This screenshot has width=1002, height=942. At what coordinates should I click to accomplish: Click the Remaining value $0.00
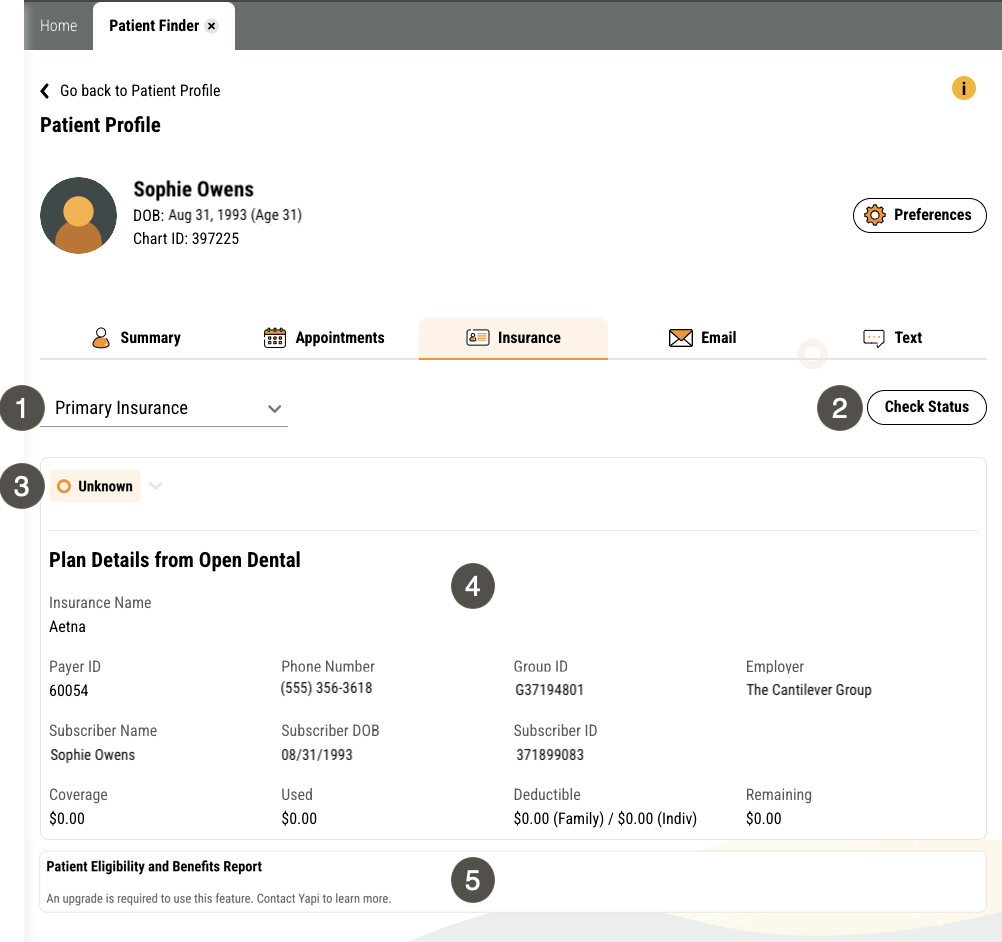tap(764, 819)
